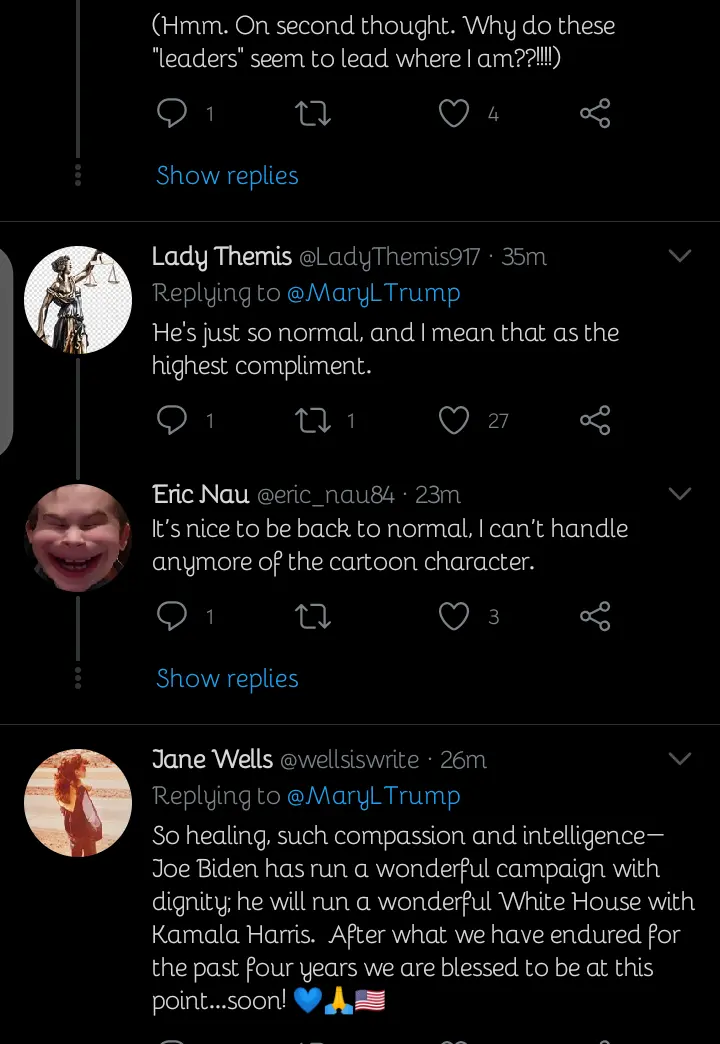Open options chevron on Lady Themis's tweet
720x1044 pixels.
(680, 256)
